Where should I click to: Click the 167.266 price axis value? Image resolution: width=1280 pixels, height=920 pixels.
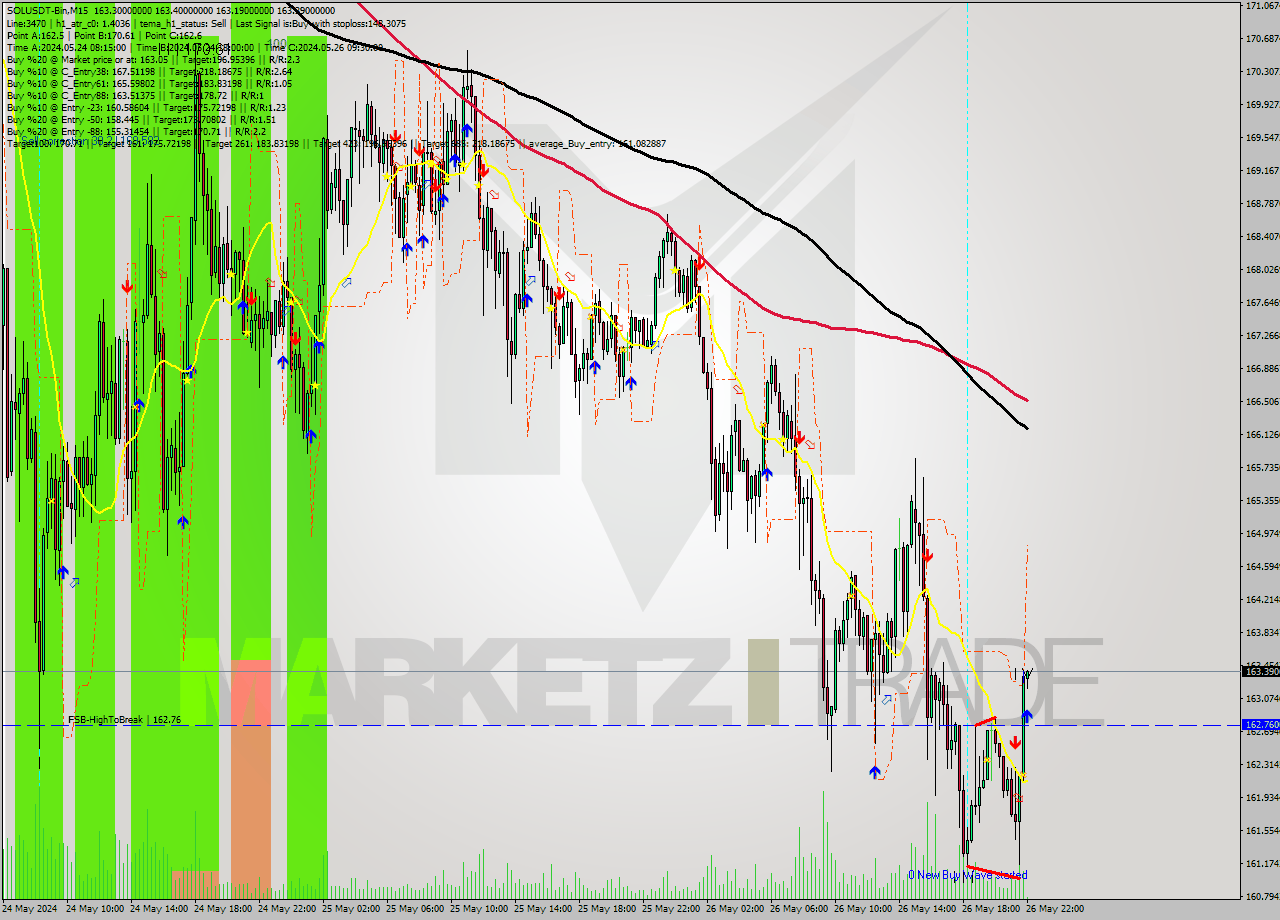tap(1263, 336)
